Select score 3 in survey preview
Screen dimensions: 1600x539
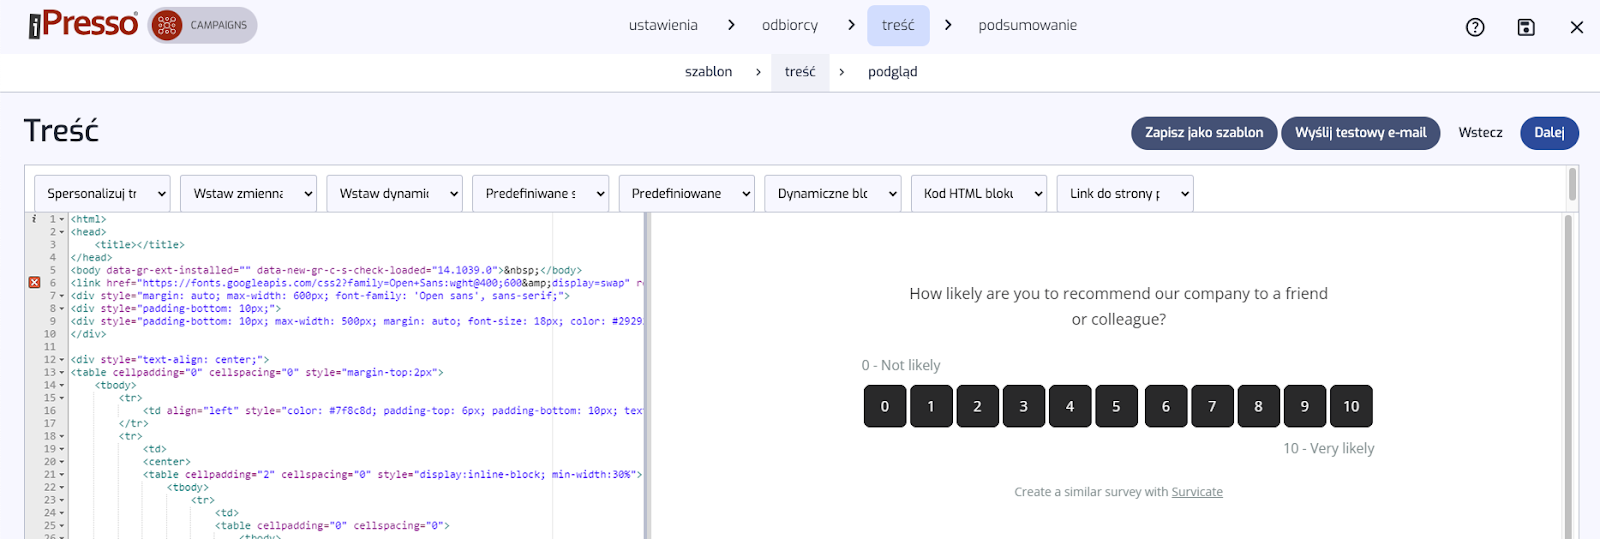(x=1024, y=406)
